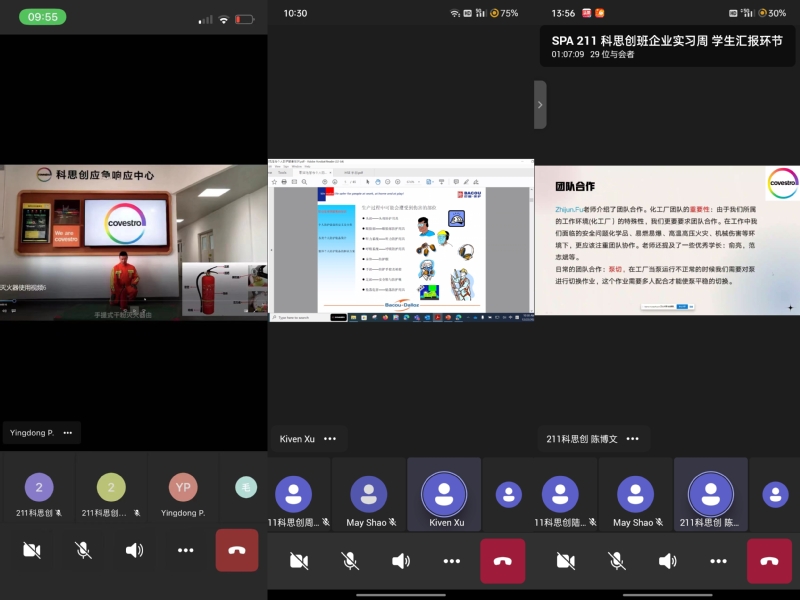The height and width of the screenshot is (600, 800).
Task: Unmute the microphone in the right meeting
Action: 617,561
